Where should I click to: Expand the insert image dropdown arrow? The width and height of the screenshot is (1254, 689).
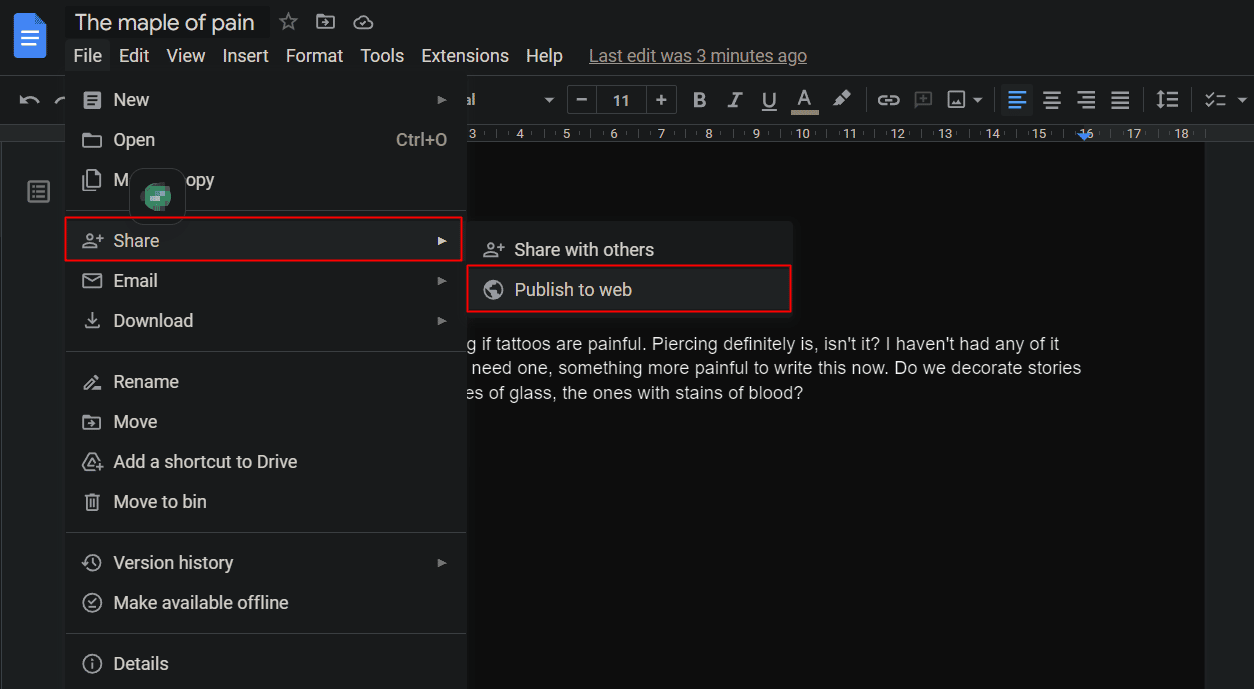coord(978,100)
